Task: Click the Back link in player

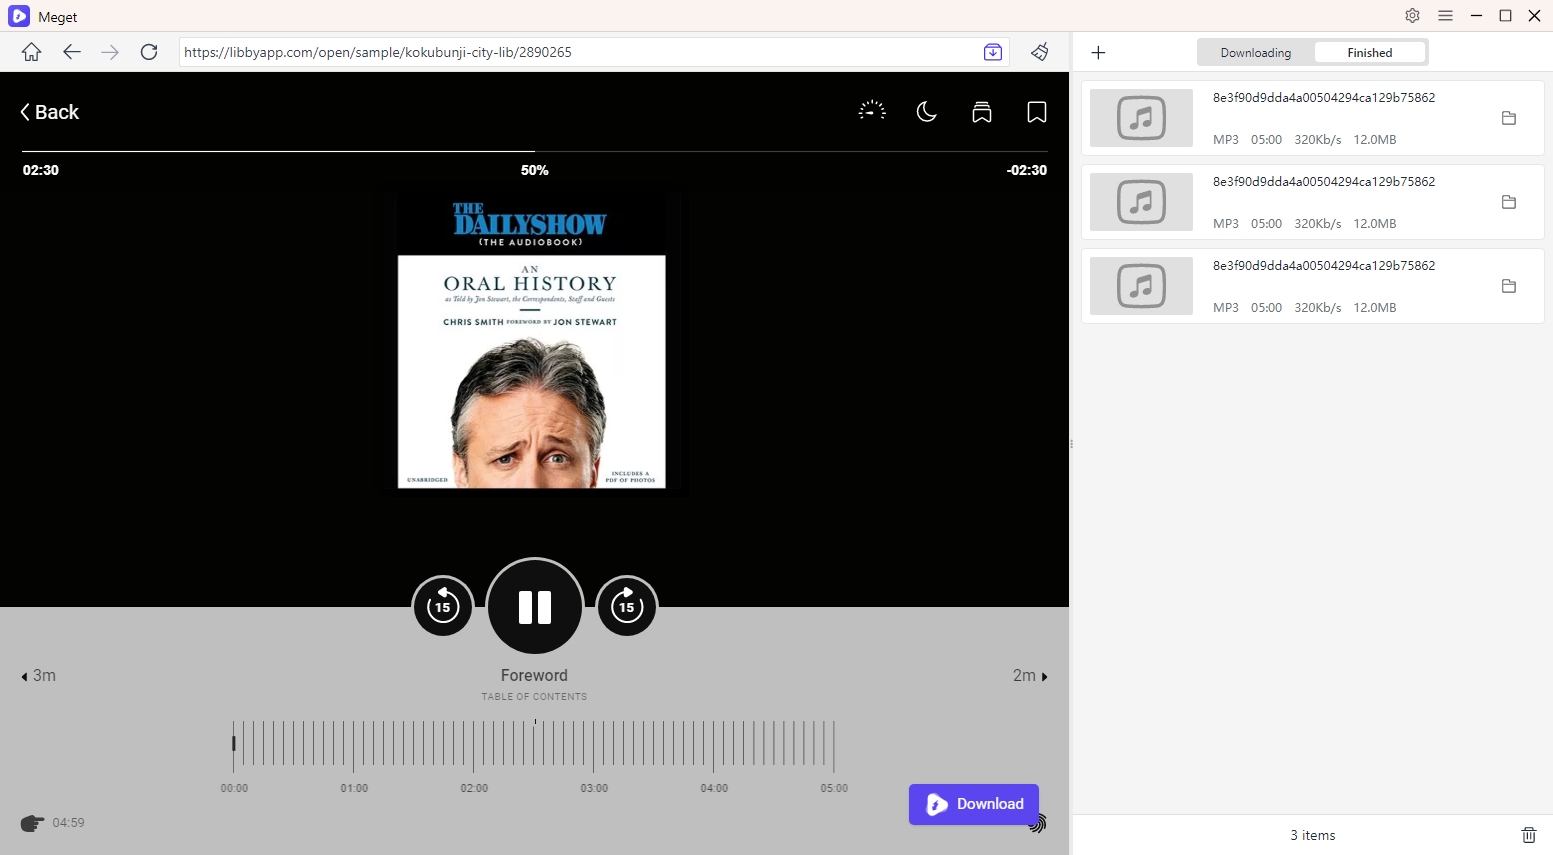Action: (50, 112)
